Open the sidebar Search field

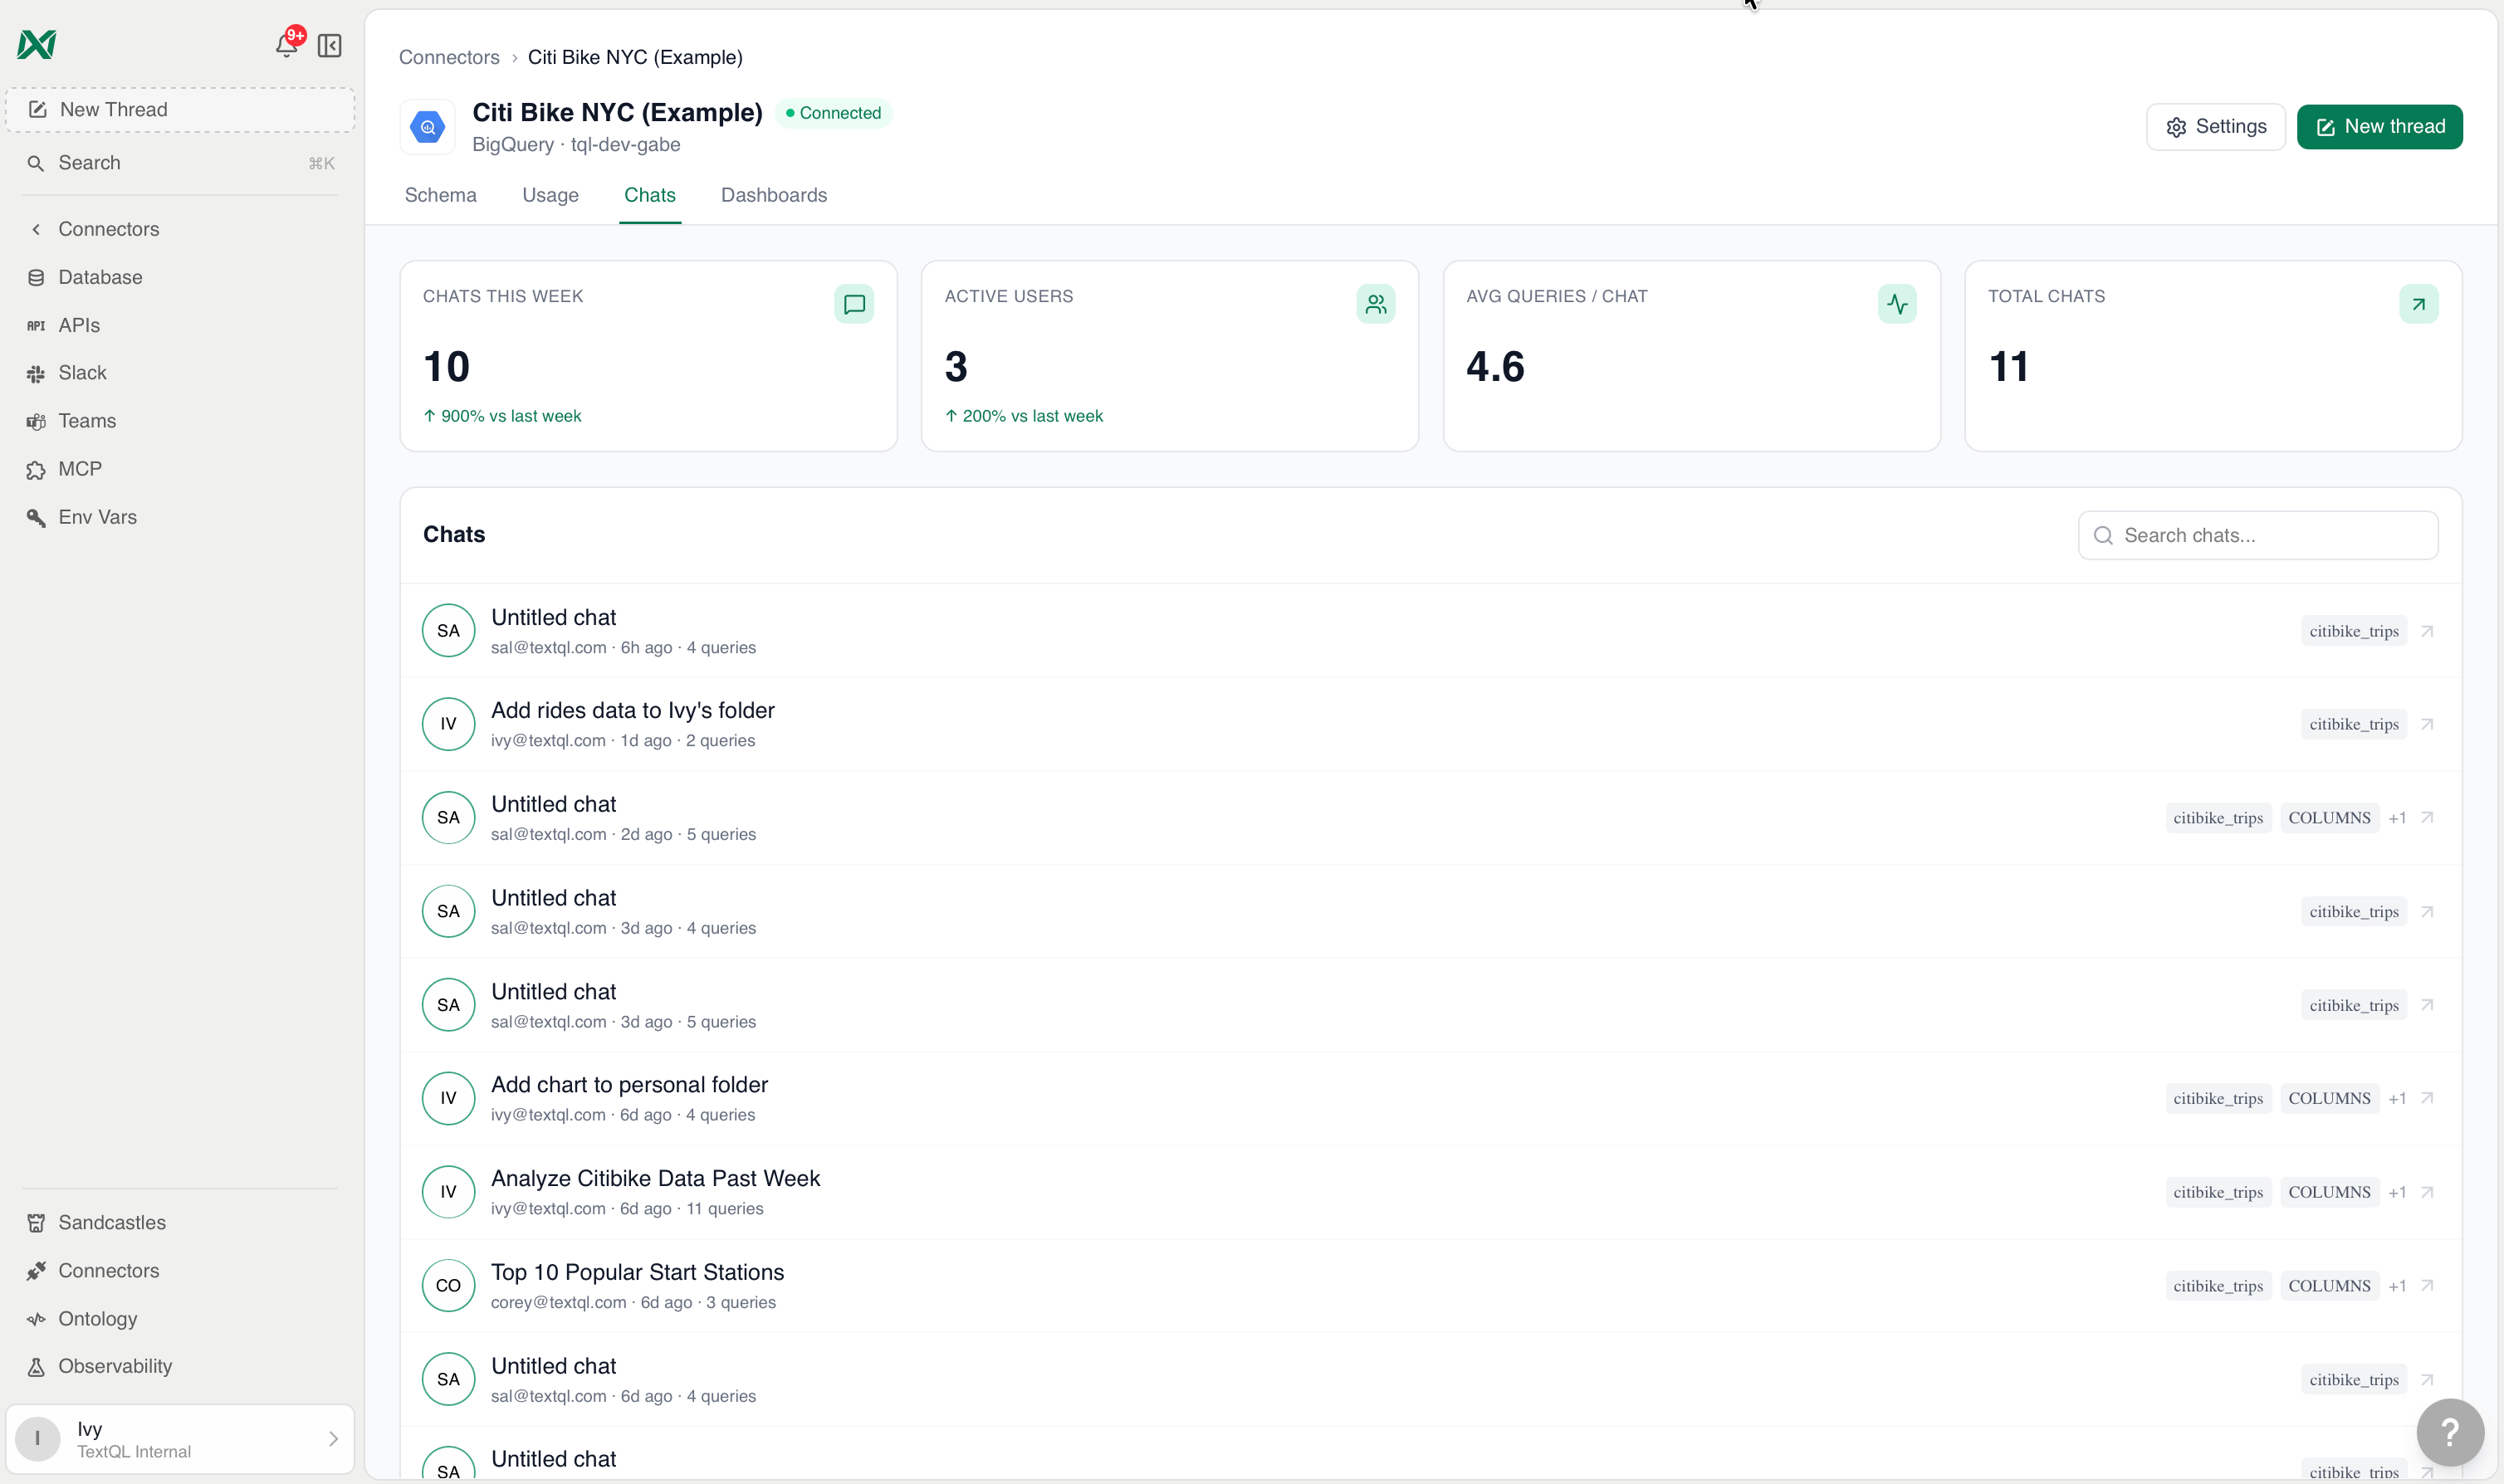(x=180, y=163)
